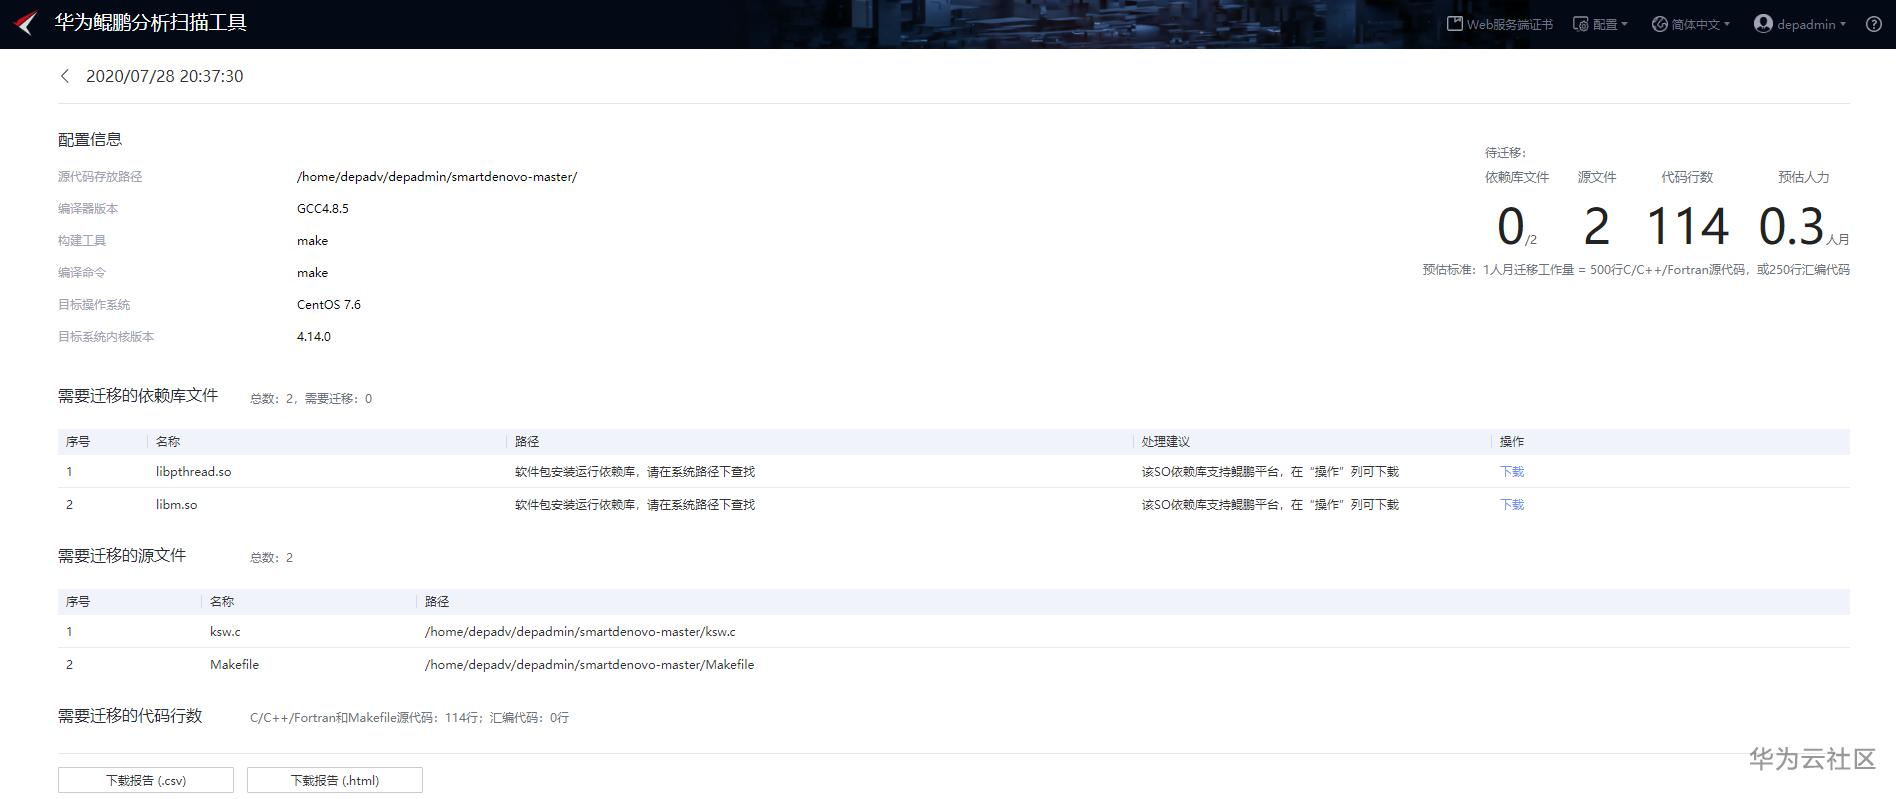Click the 需要迁移的源文件 heading
The image size is (1896, 799).
pyautogui.click(x=122, y=556)
